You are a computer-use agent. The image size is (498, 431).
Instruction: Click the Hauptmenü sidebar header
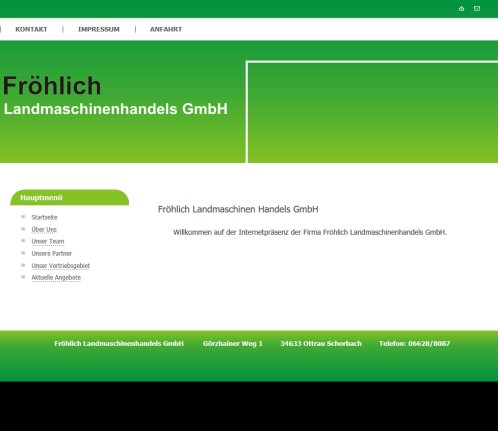(x=69, y=197)
